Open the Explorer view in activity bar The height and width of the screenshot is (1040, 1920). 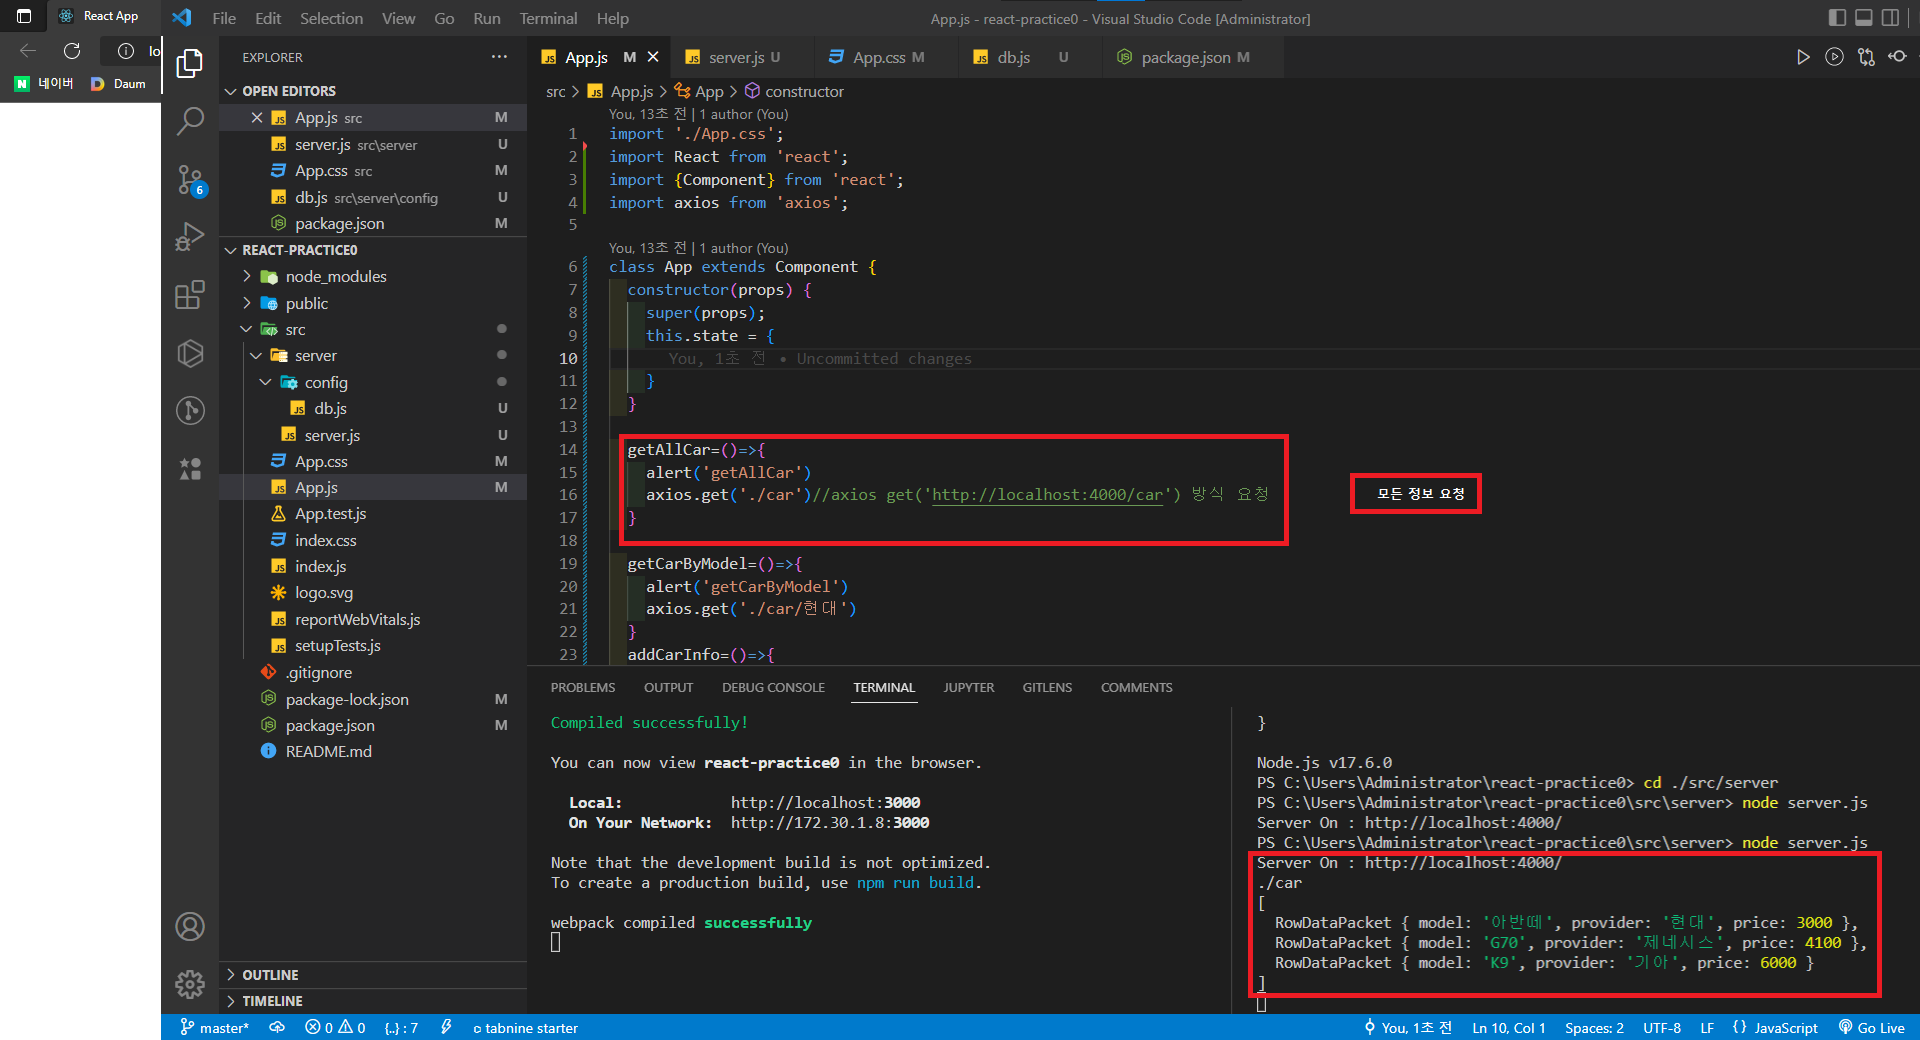point(190,64)
